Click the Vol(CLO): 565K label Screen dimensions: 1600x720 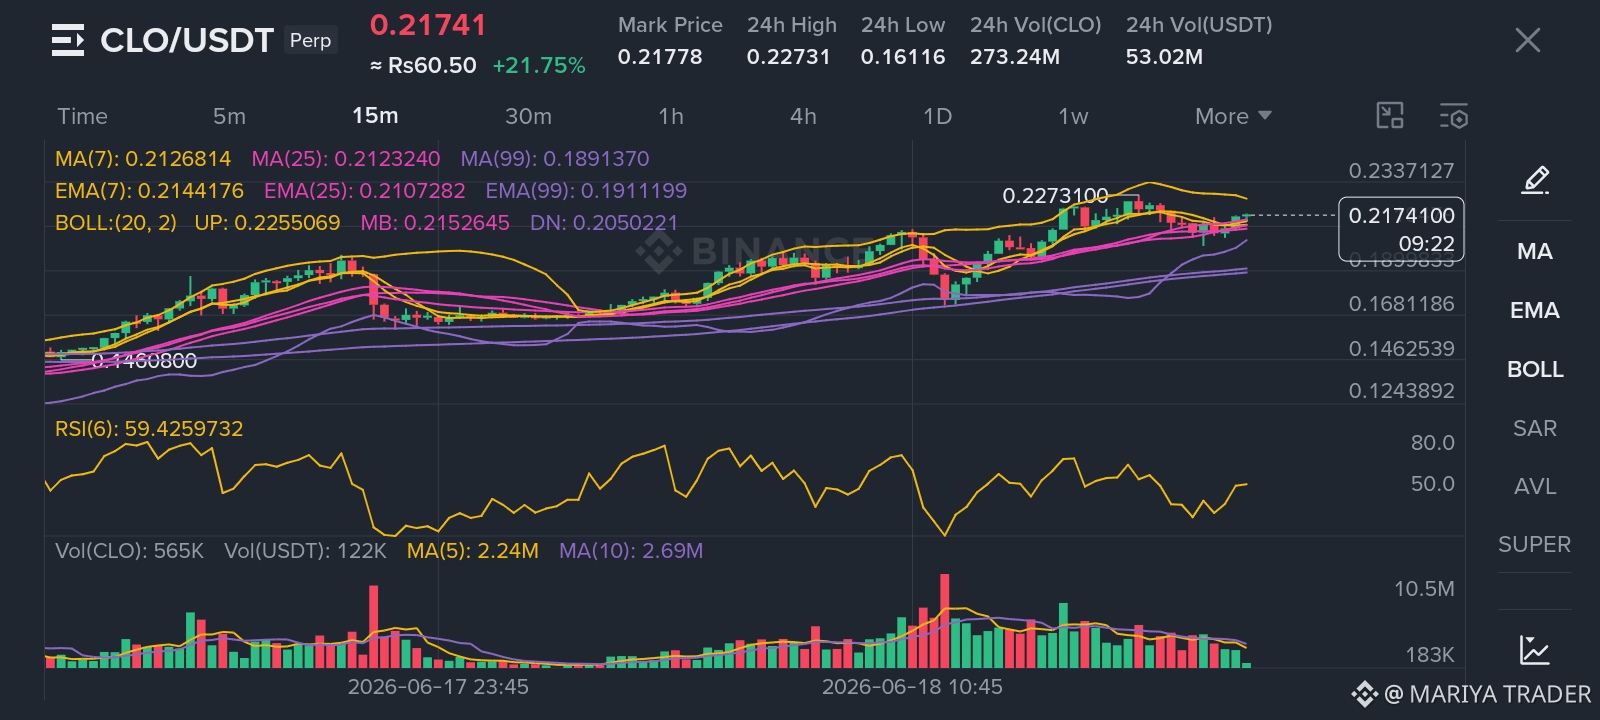(129, 551)
